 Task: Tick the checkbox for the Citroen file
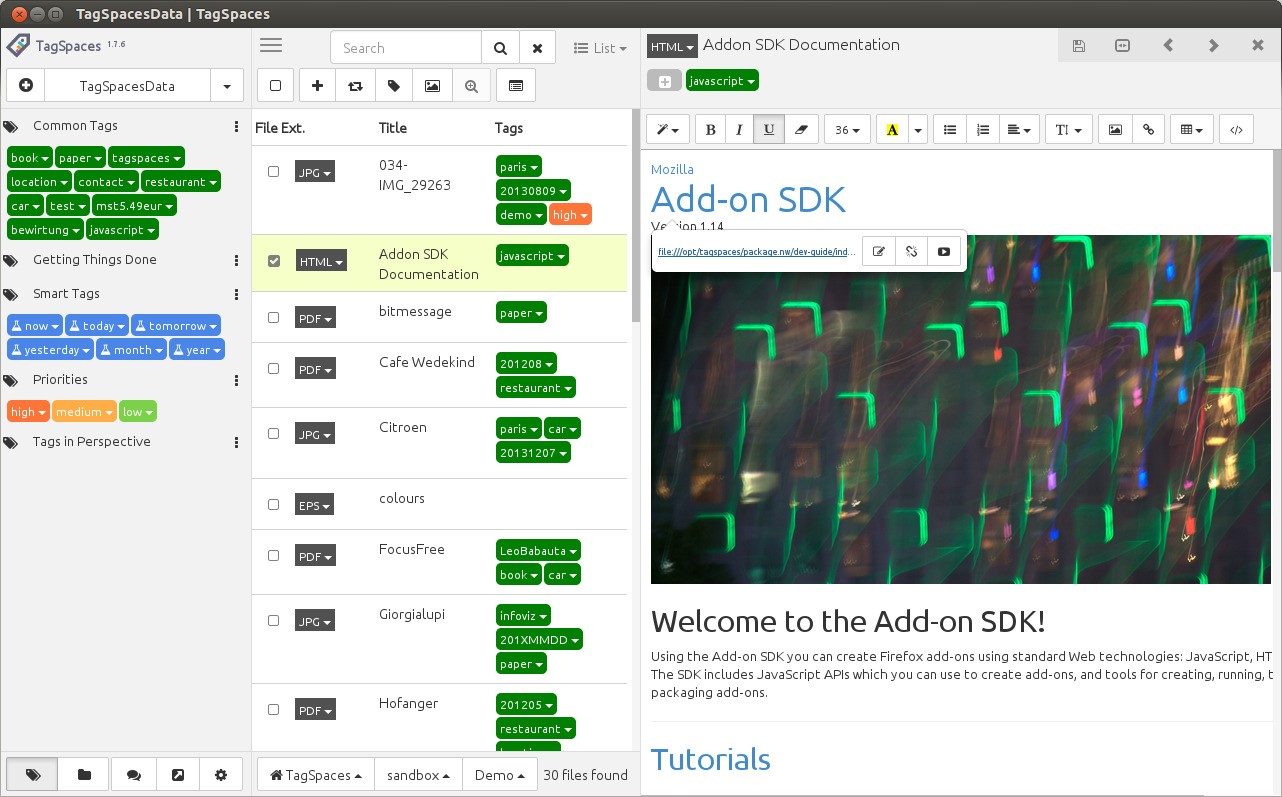[274, 434]
